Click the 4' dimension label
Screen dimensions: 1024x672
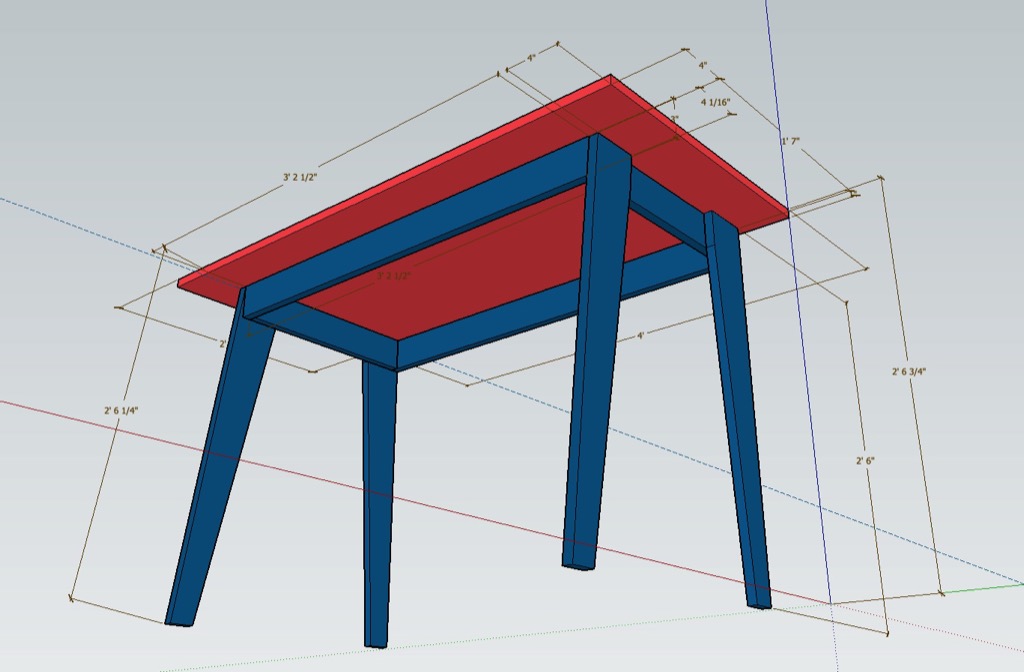pos(640,336)
